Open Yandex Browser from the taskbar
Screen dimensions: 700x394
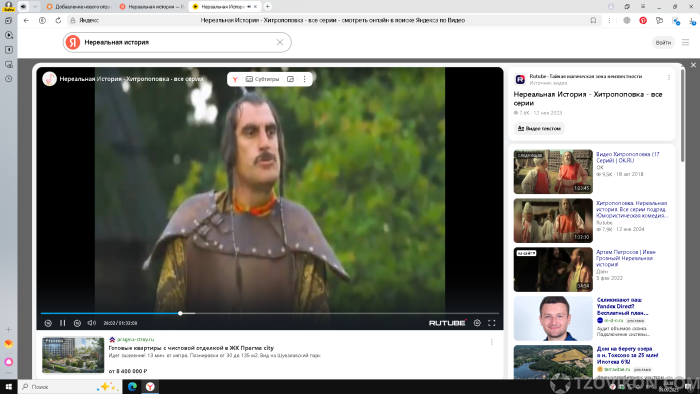[x=150, y=387]
